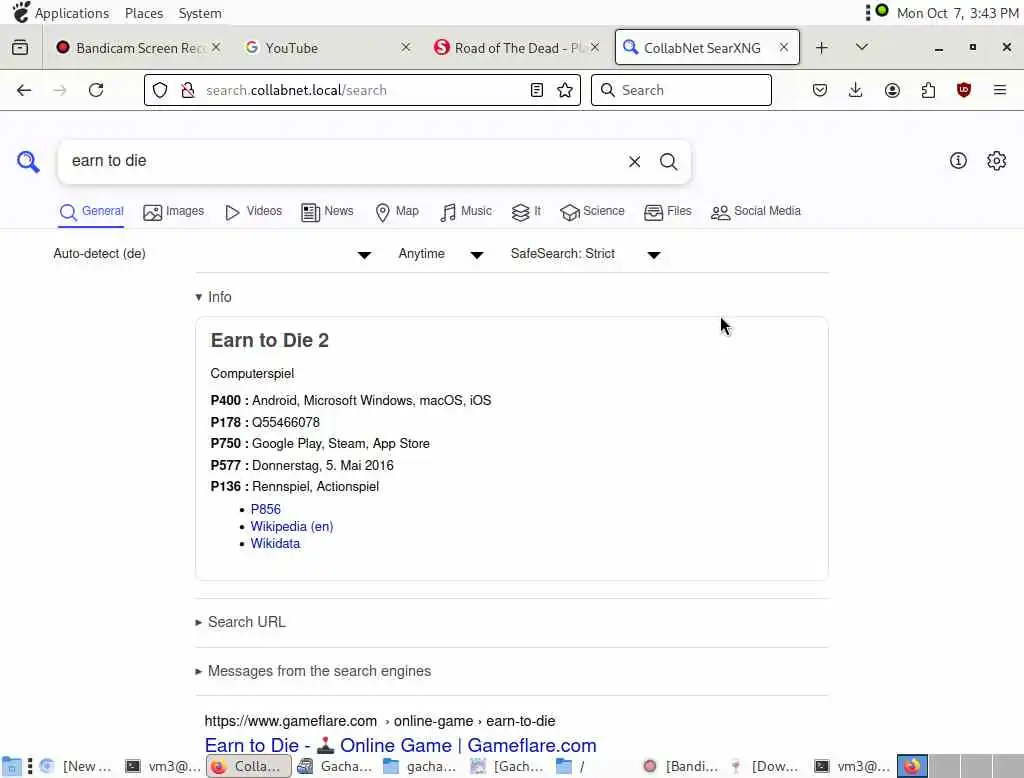
Task: Select the Files search category
Action: (667, 212)
